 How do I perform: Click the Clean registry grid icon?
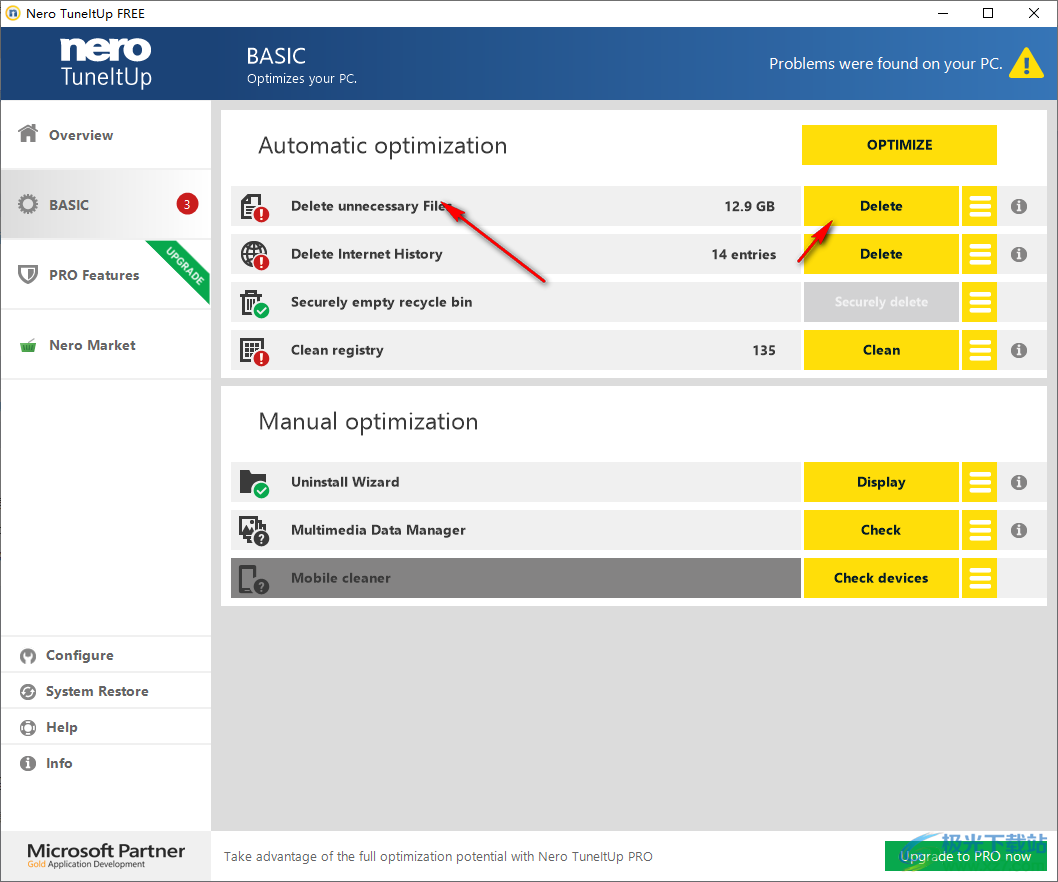pos(254,351)
